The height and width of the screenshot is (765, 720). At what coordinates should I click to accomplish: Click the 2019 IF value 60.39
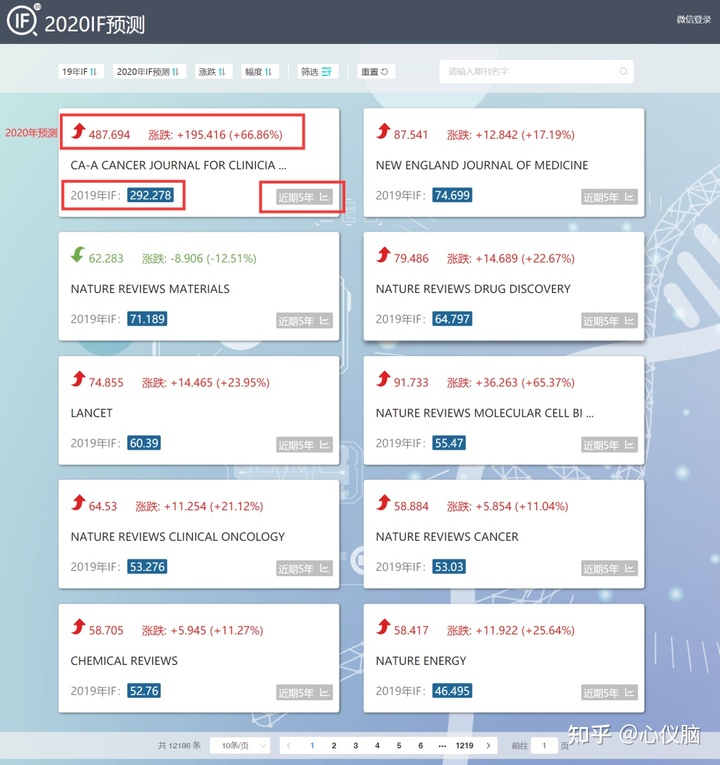coord(144,443)
